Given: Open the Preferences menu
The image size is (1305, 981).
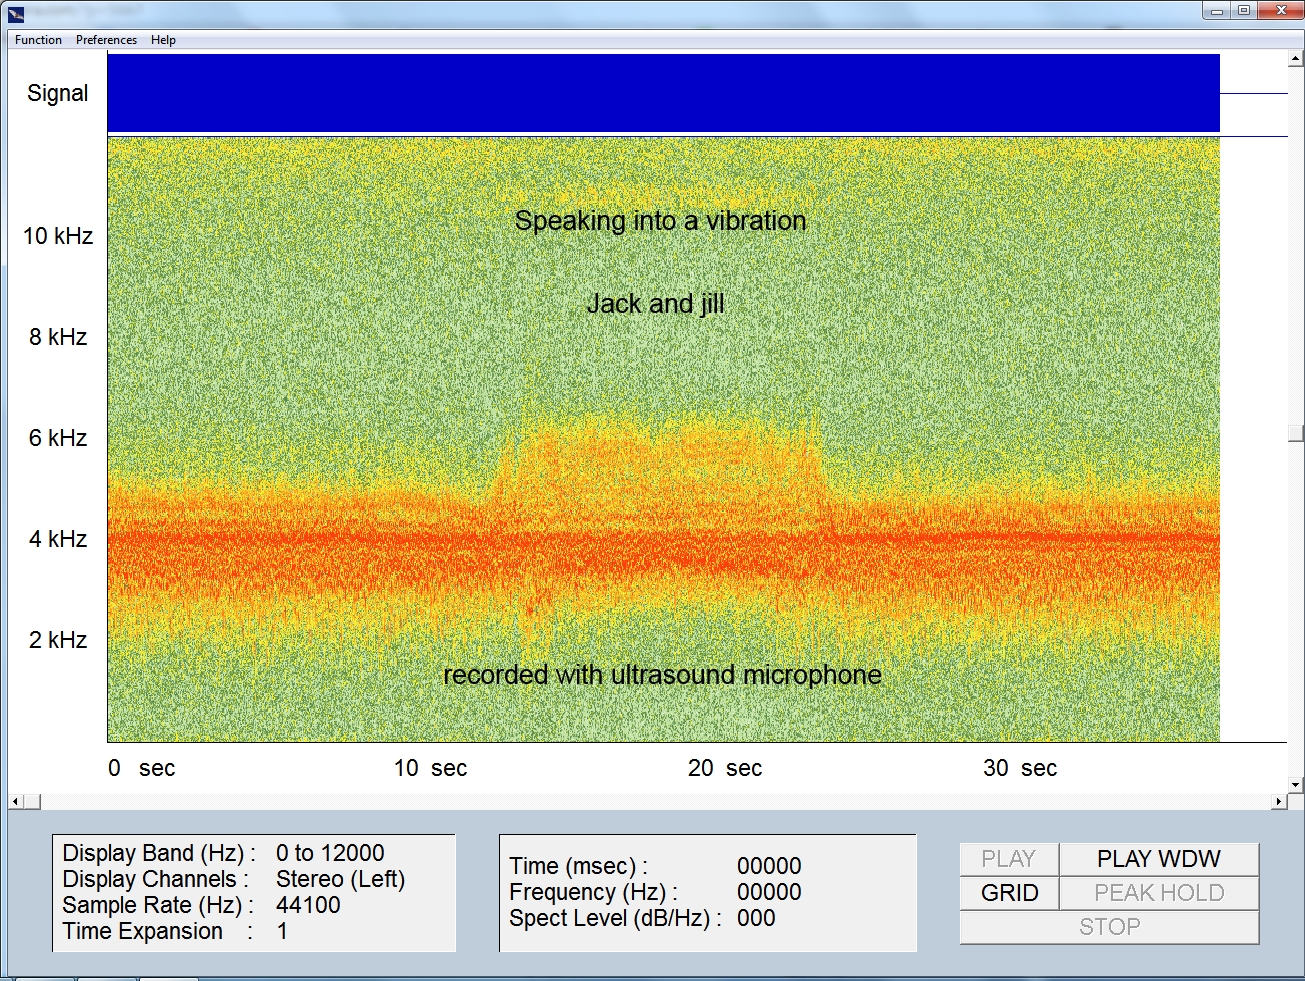Looking at the screenshot, I should [x=106, y=40].
